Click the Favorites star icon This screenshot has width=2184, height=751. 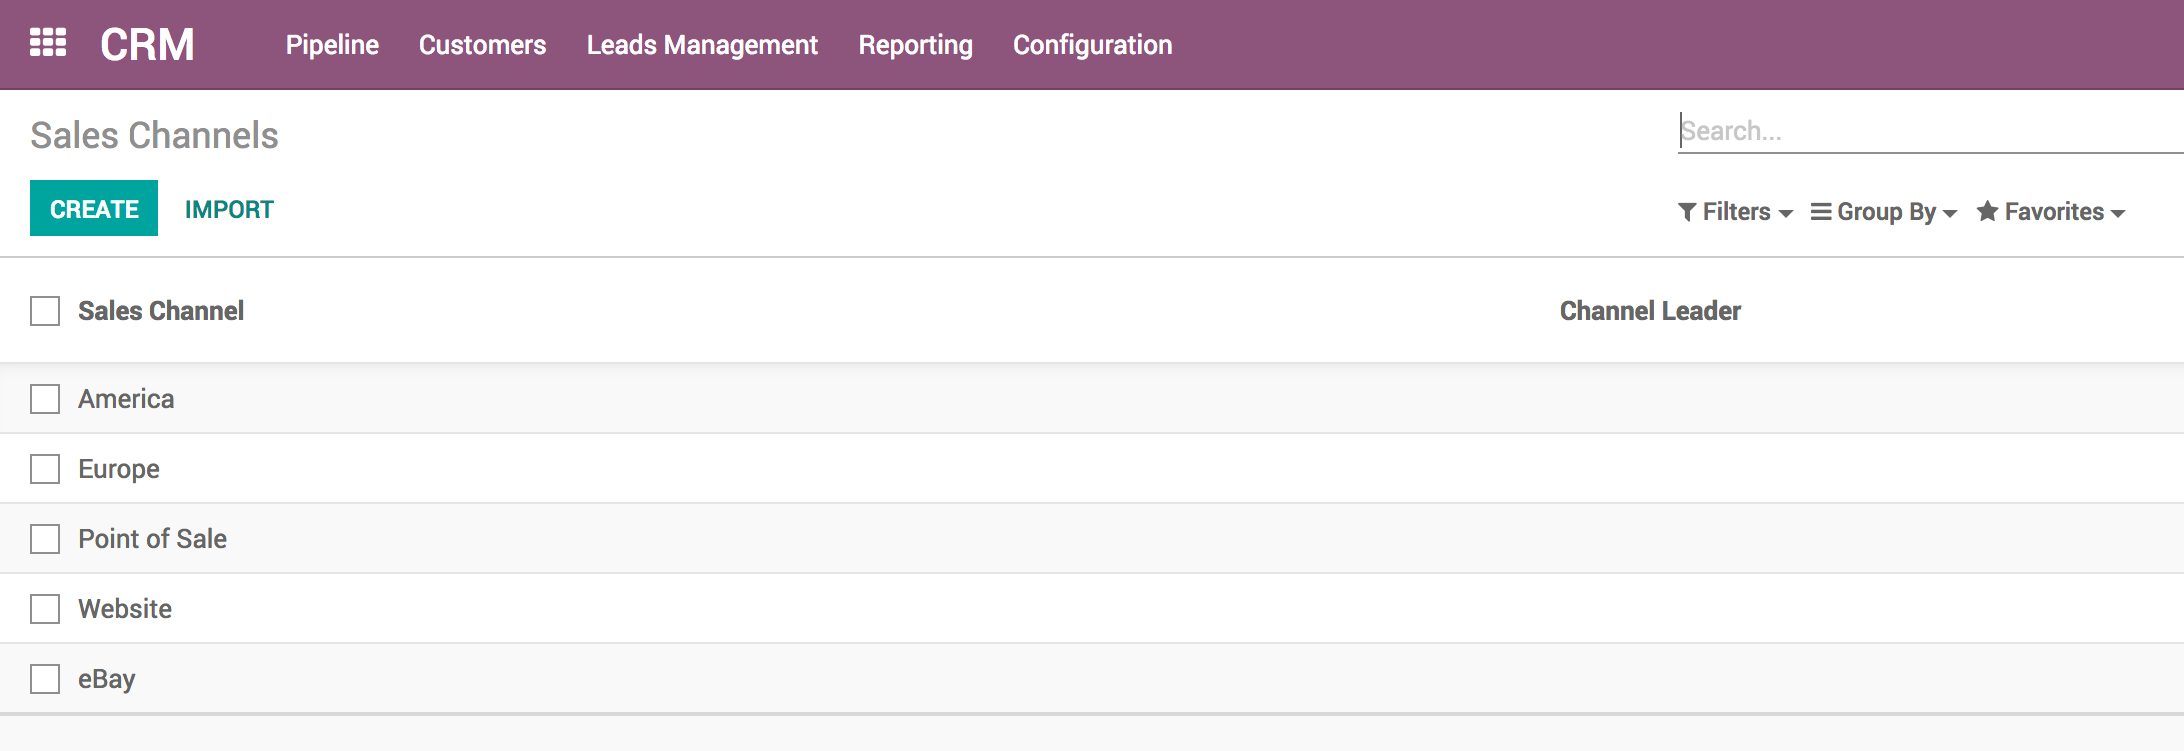click(x=1988, y=211)
